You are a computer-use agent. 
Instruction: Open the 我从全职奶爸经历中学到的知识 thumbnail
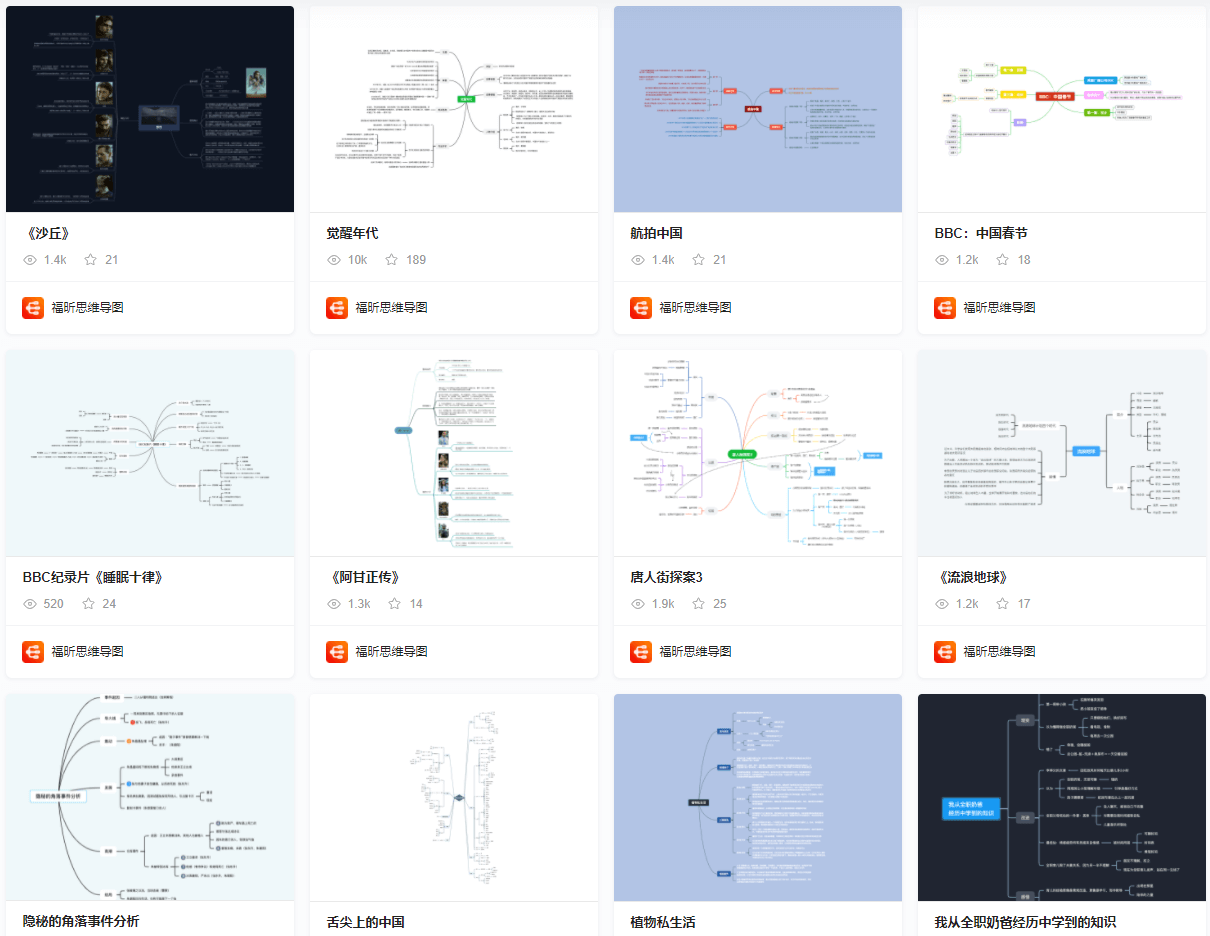tap(1062, 797)
